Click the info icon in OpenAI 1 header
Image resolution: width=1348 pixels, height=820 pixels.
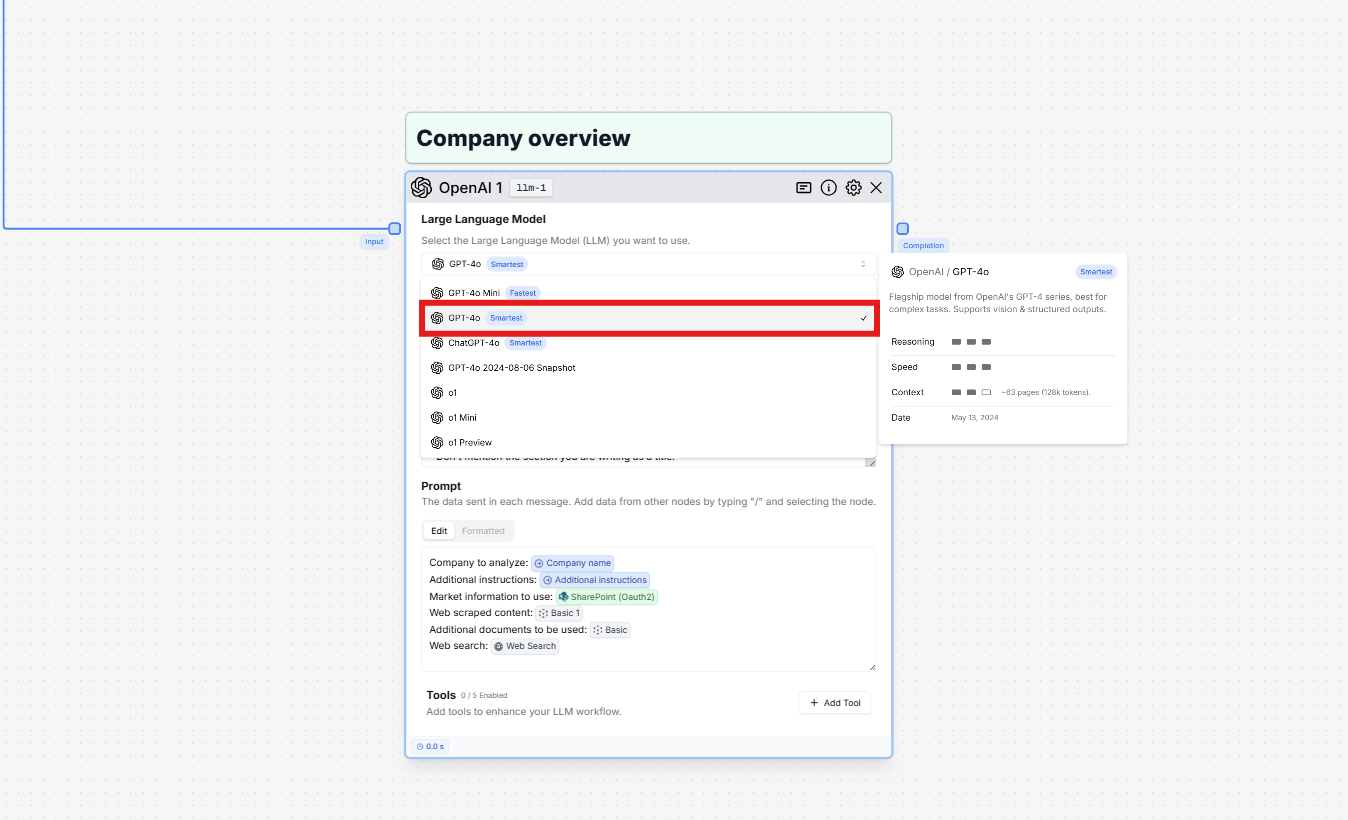pos(828,188)
